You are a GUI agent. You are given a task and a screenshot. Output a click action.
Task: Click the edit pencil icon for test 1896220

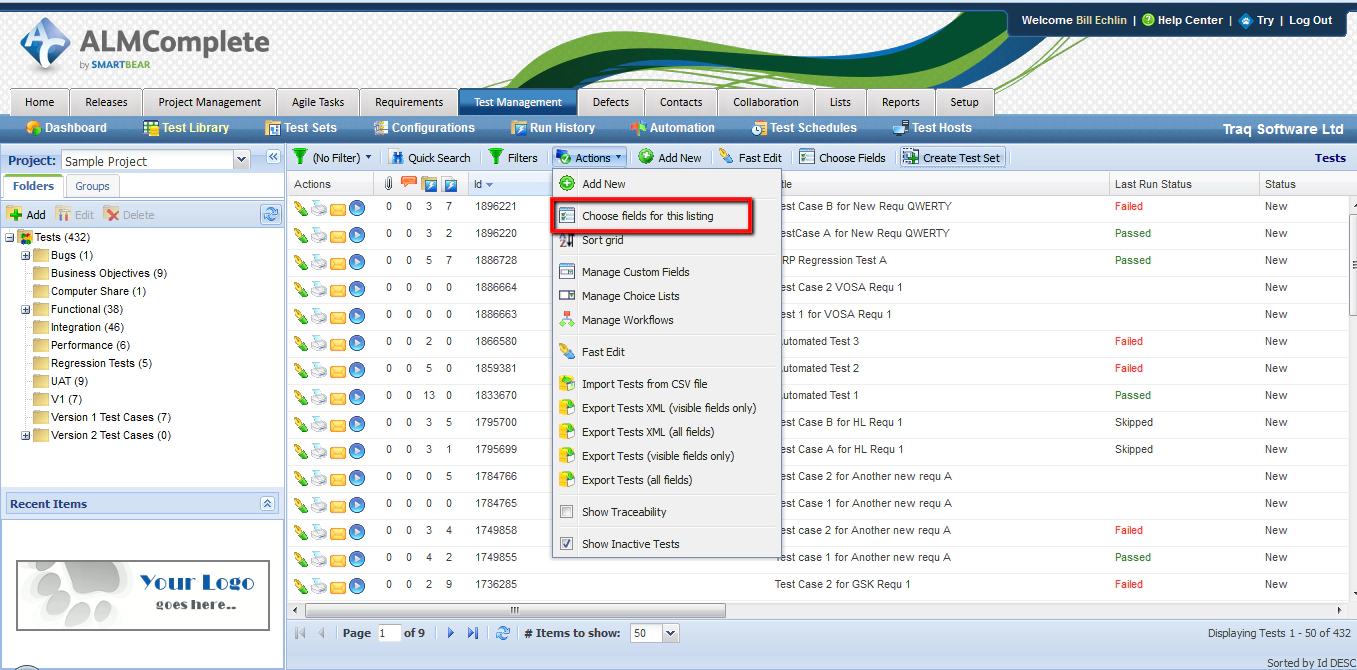[301, 235]
